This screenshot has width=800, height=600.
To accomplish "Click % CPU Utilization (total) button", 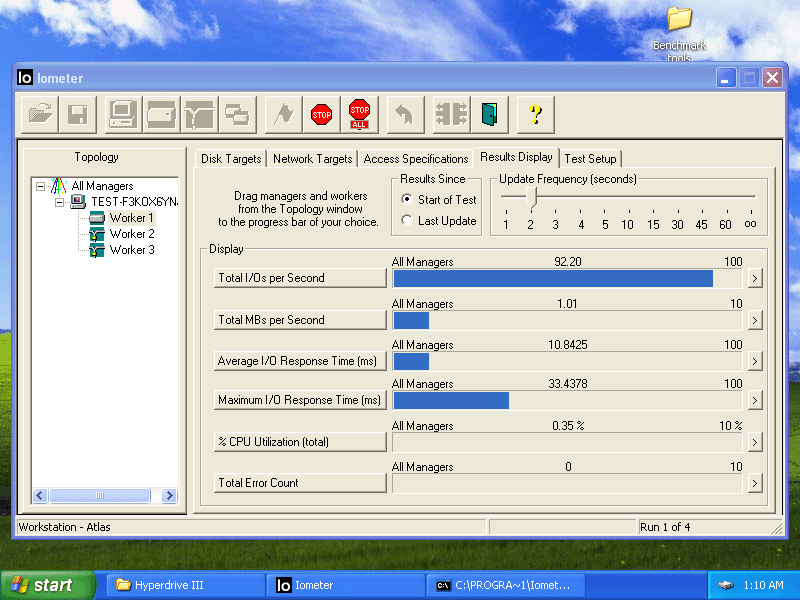I will coord(300,442).
